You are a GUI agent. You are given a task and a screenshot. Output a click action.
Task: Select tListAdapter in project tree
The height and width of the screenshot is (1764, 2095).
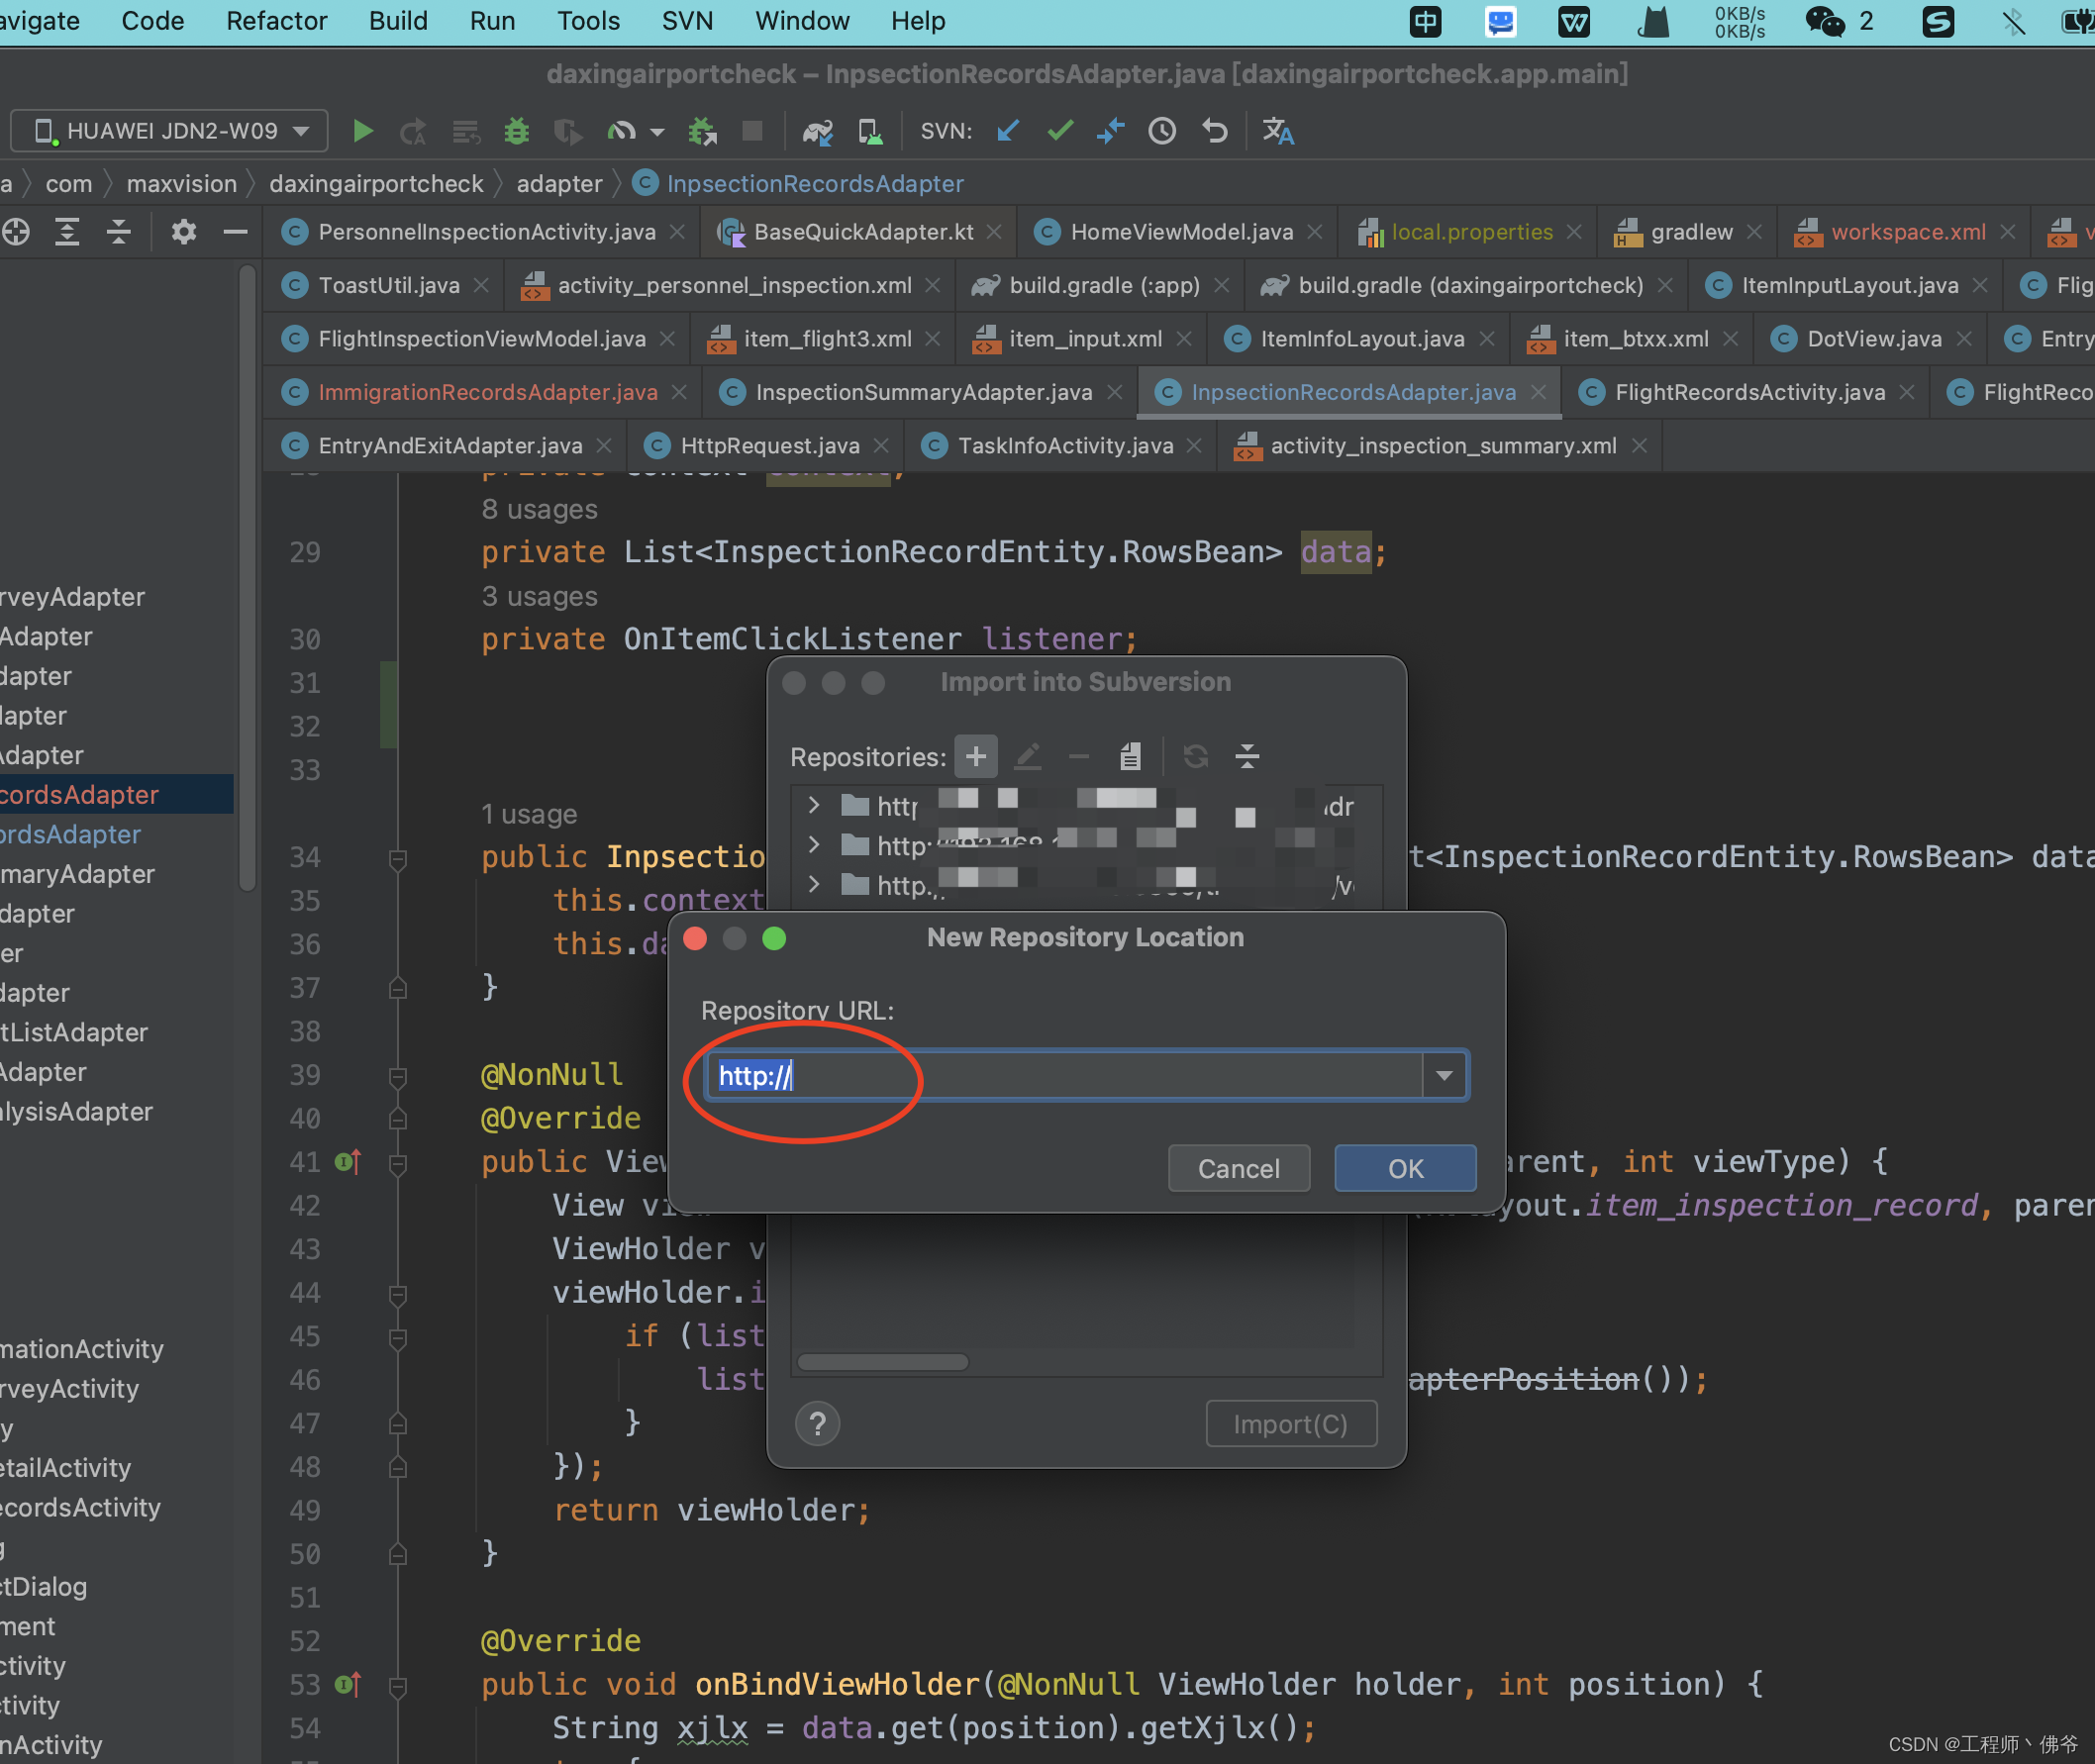(74, 1033)
